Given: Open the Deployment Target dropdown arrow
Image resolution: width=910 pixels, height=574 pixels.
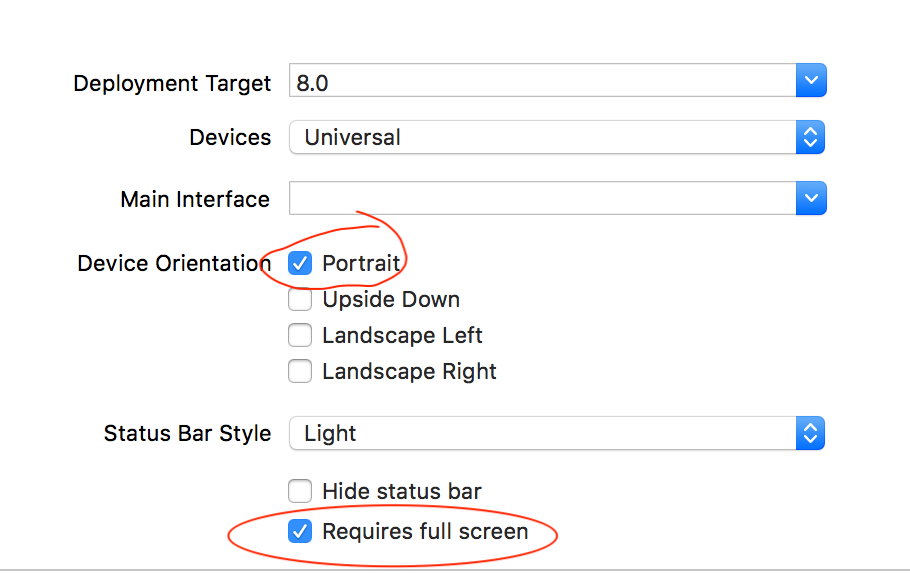Looking at the screenshot, I should coord(811,80).
